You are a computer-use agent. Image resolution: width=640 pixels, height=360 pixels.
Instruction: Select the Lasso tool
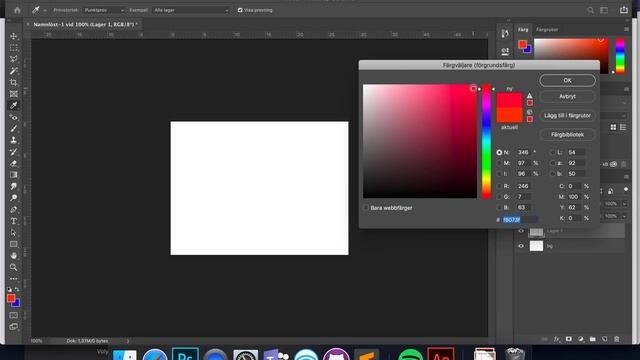point(13,59)
